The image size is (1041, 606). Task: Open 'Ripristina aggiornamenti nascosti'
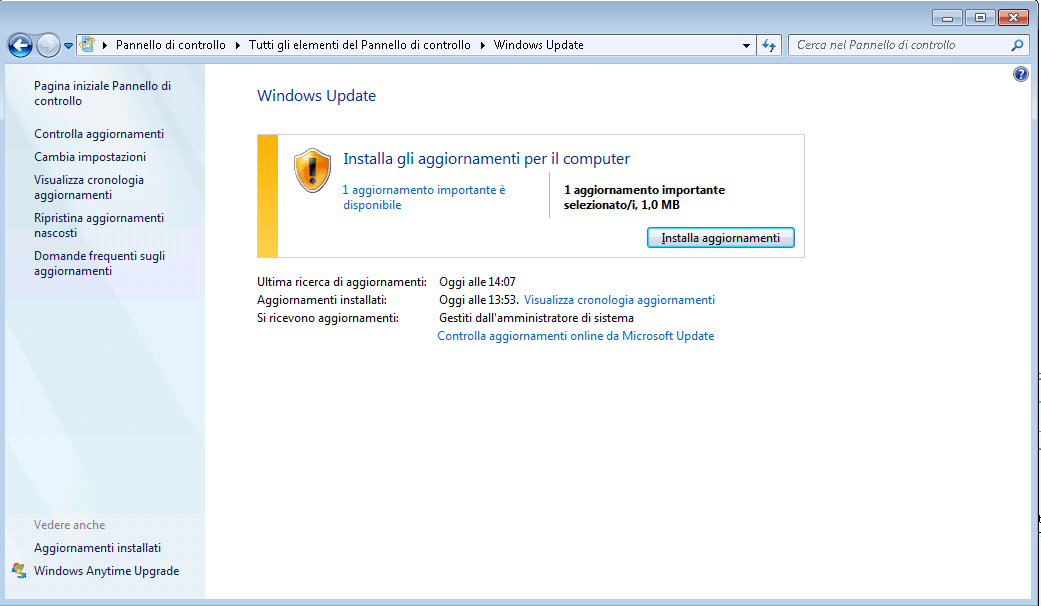click(99, 225)
